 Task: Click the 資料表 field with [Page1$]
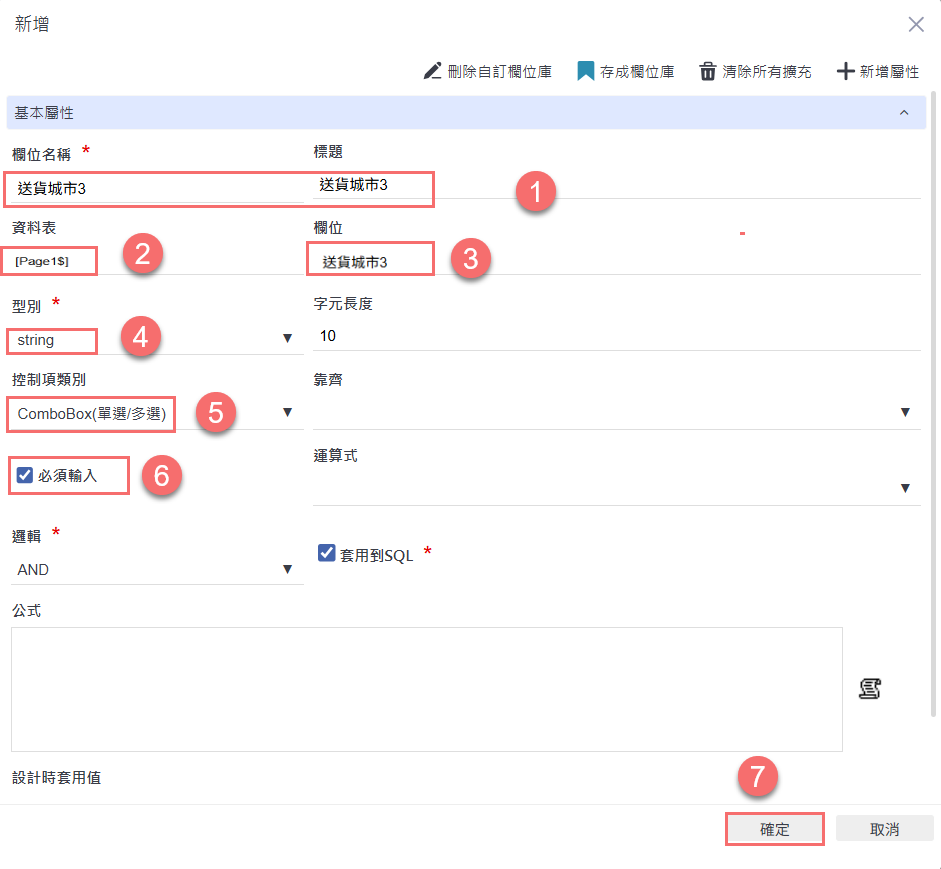pos(55,261)
